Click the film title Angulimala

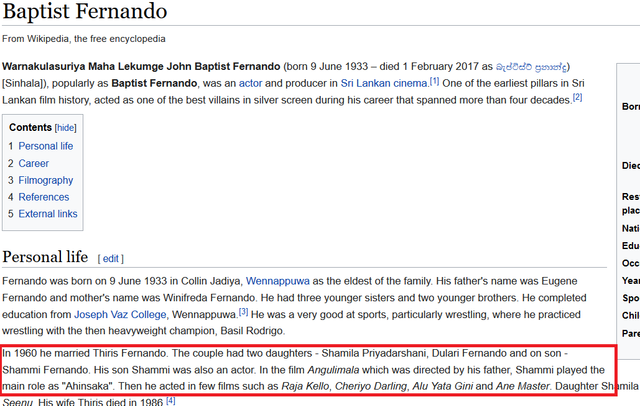(x=333, y=370)
